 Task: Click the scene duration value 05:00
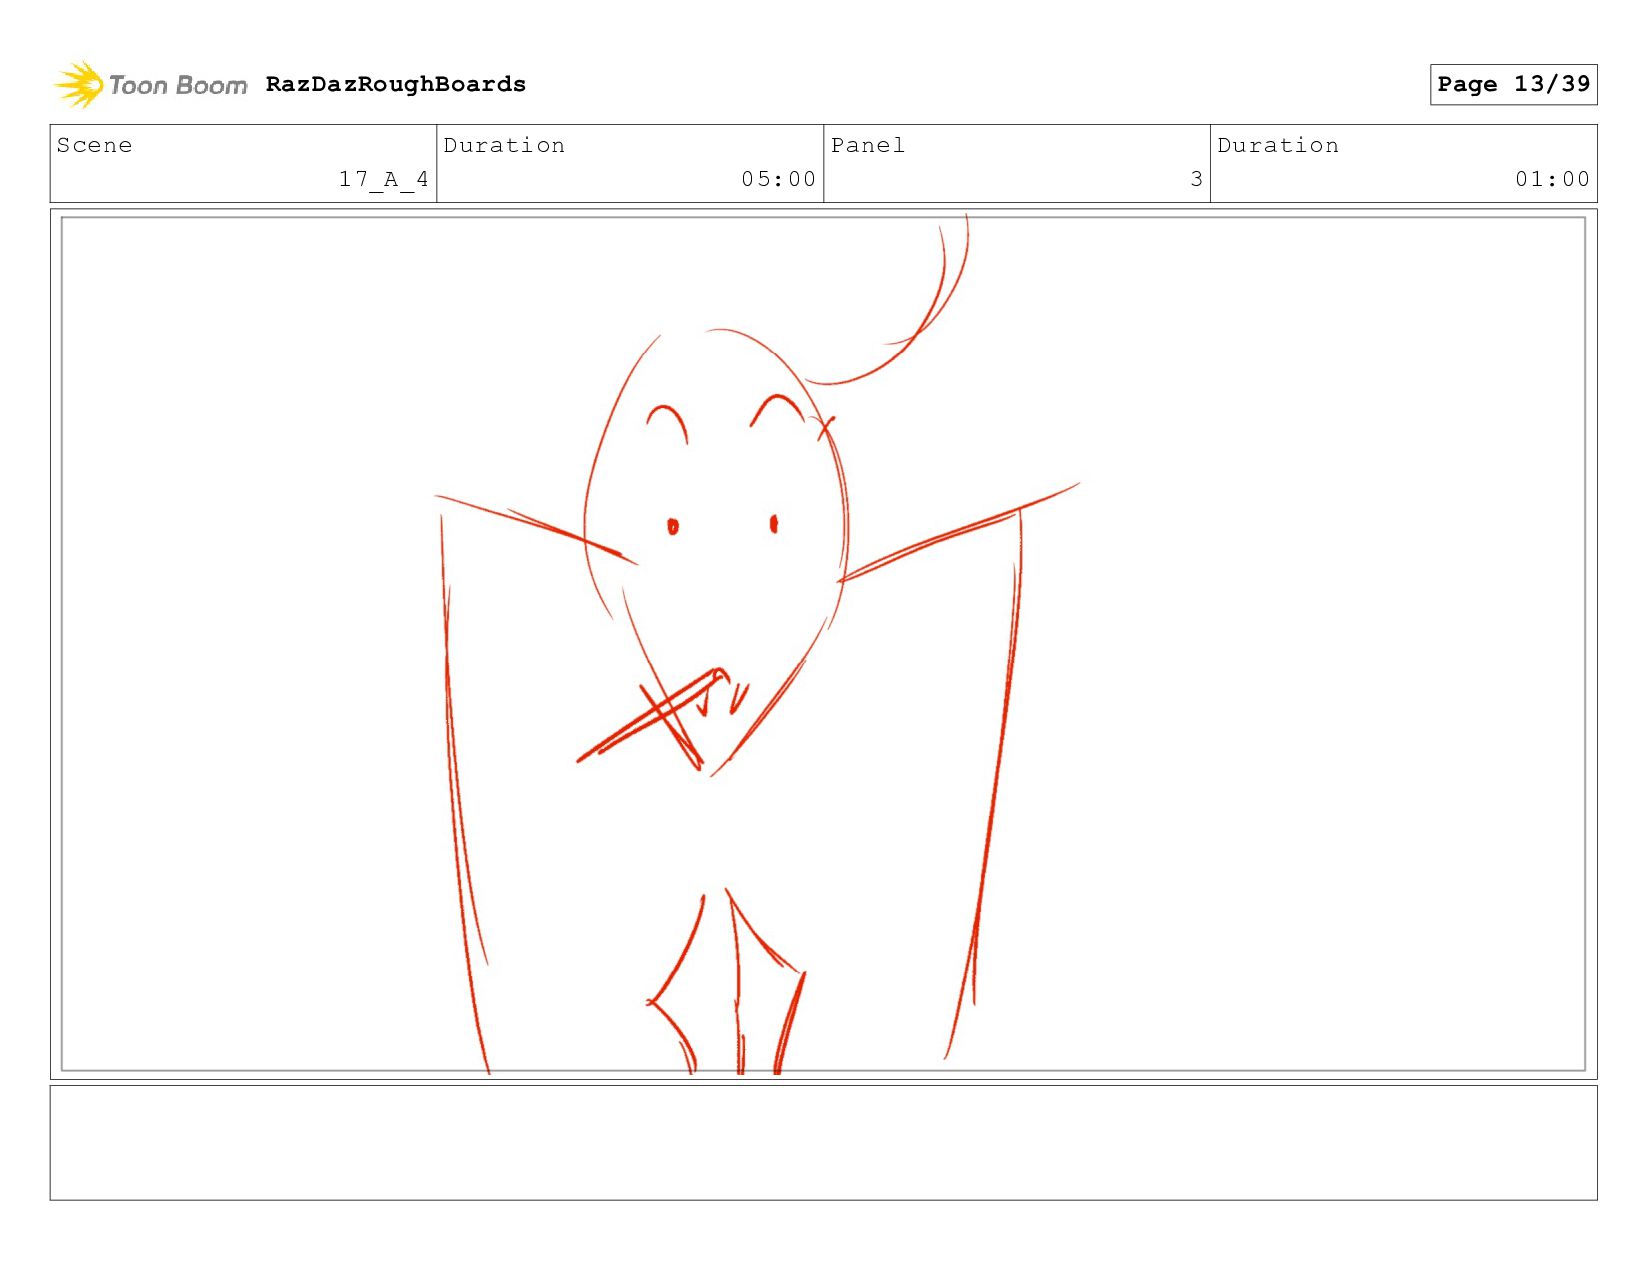pyautogui.click(x=778, y=179)
